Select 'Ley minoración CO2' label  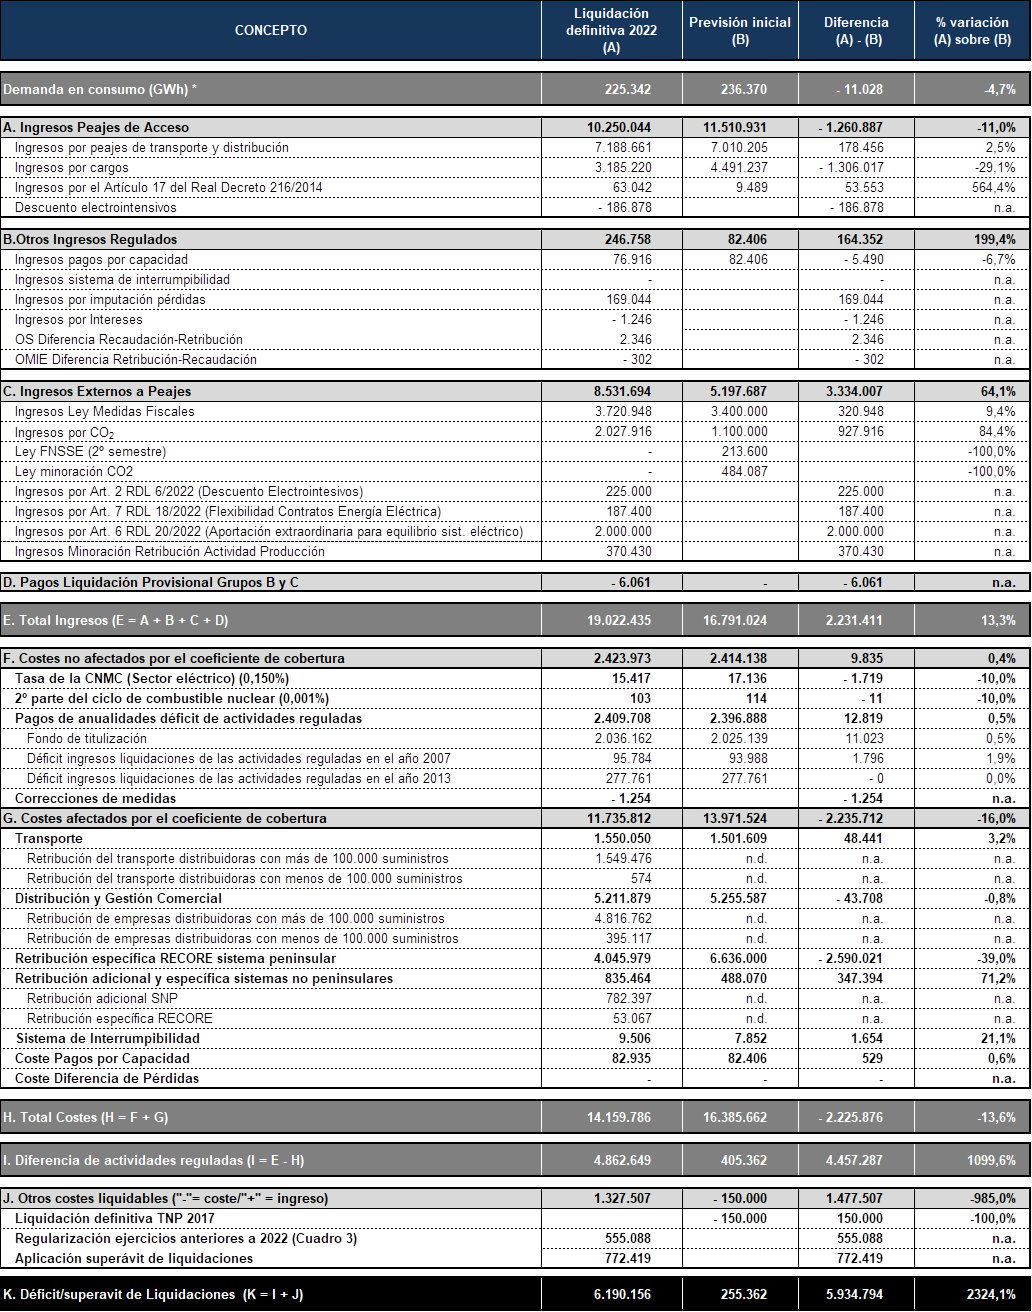coord(73,472)
